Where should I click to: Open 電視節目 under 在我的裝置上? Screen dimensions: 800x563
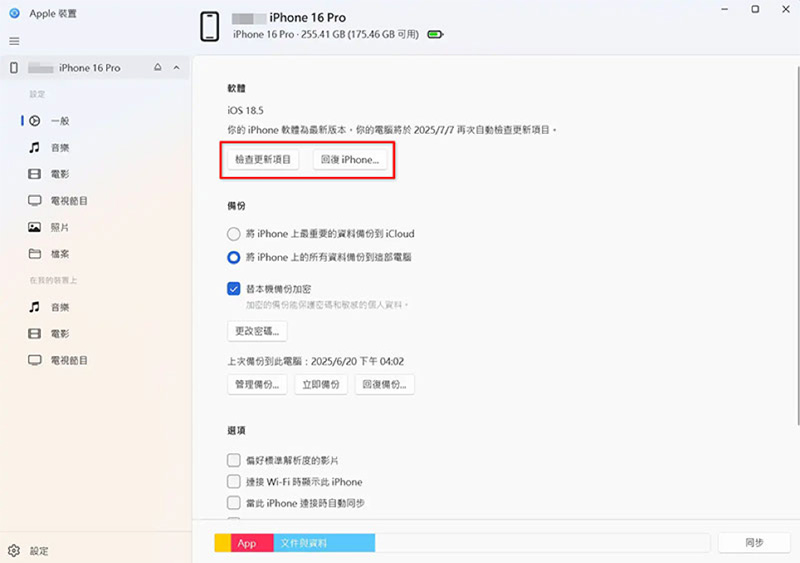coord(69,360)
